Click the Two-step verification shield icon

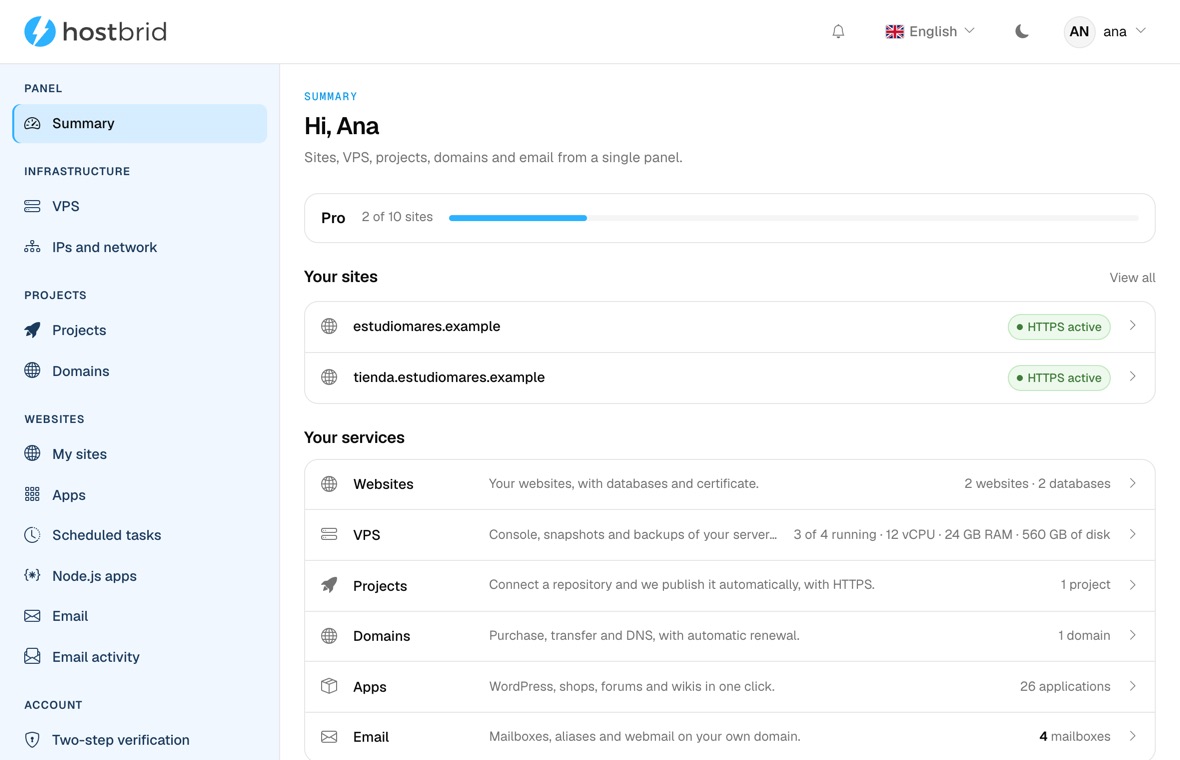(x=32, y=740)
